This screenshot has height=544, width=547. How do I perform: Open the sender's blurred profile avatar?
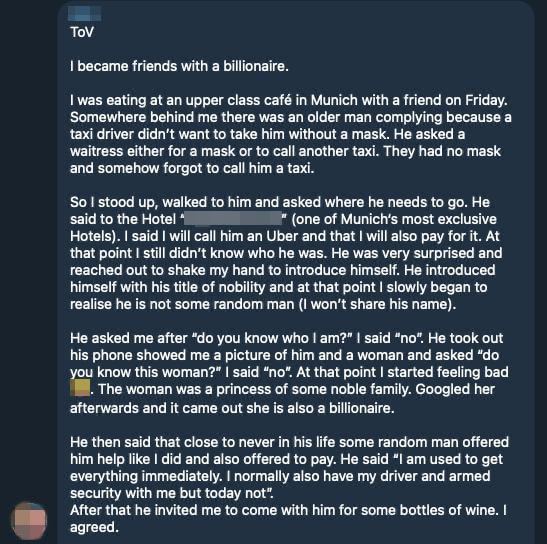(29, 521)
